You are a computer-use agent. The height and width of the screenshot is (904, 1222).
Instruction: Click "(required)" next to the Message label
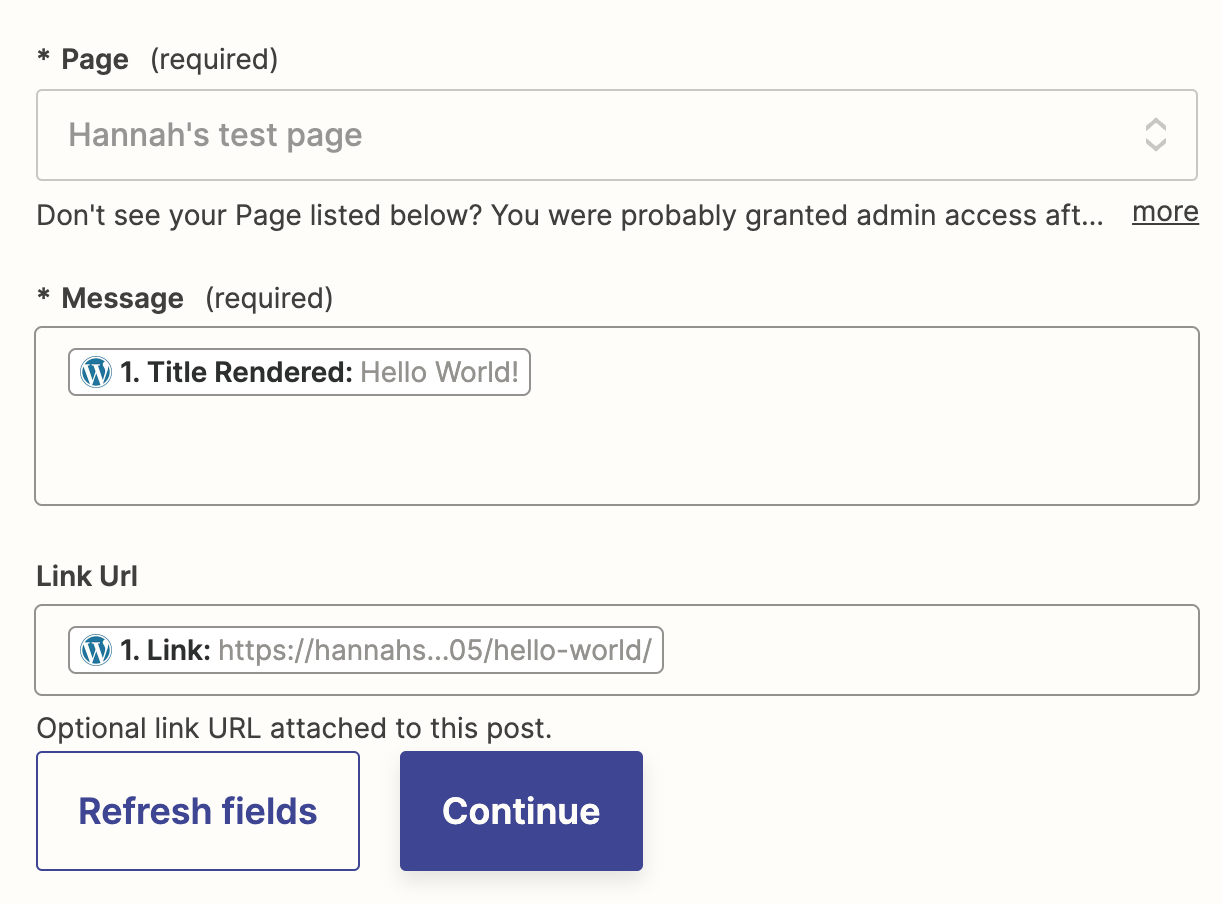click(x=269, y=298)
